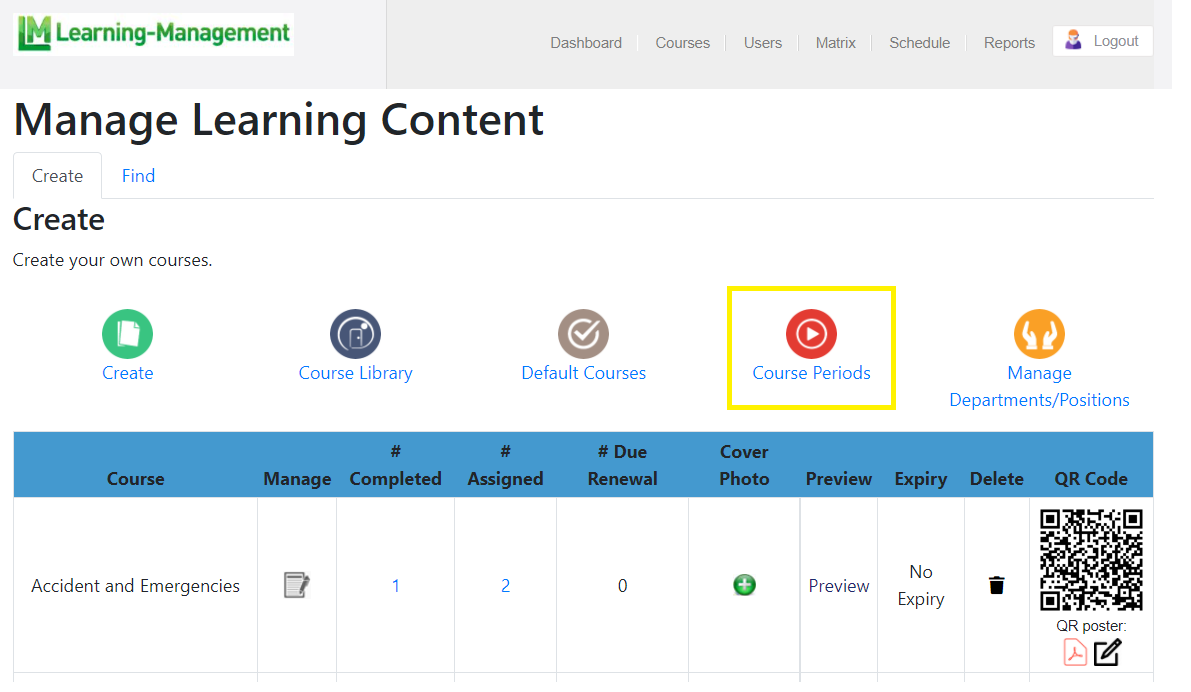The height and width of the screenshot is (692, 1191).
Task: Switch to the Find tab
Action: (138, 176)
